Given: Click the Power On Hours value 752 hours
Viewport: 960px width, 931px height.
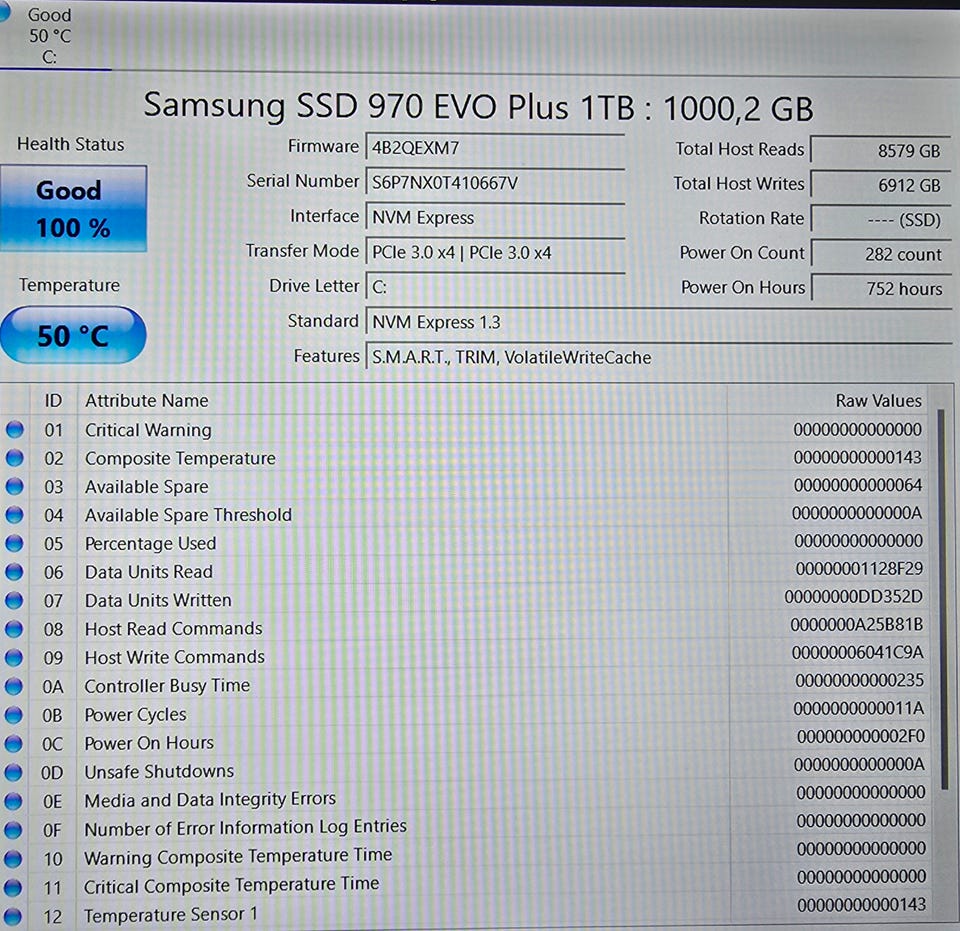Looking at the screenshot, I should coord(880,289).
